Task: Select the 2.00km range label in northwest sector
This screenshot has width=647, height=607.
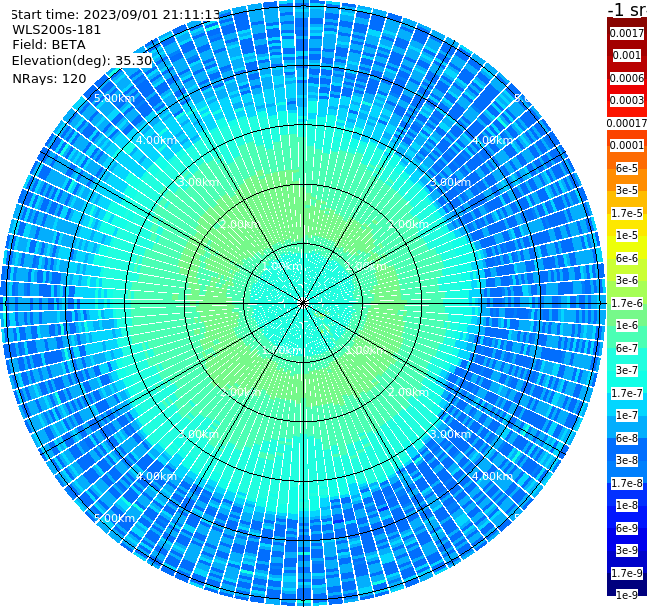Action: point(240,224)
